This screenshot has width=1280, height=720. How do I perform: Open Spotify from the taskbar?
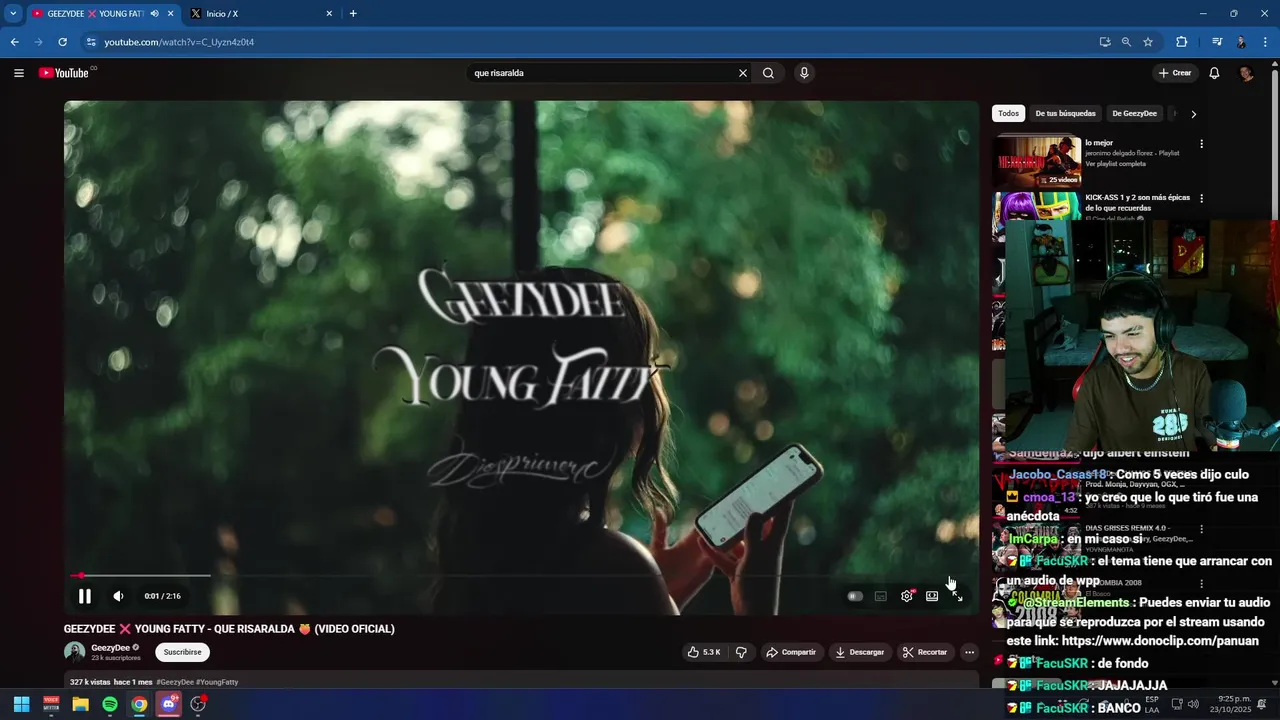110,704
